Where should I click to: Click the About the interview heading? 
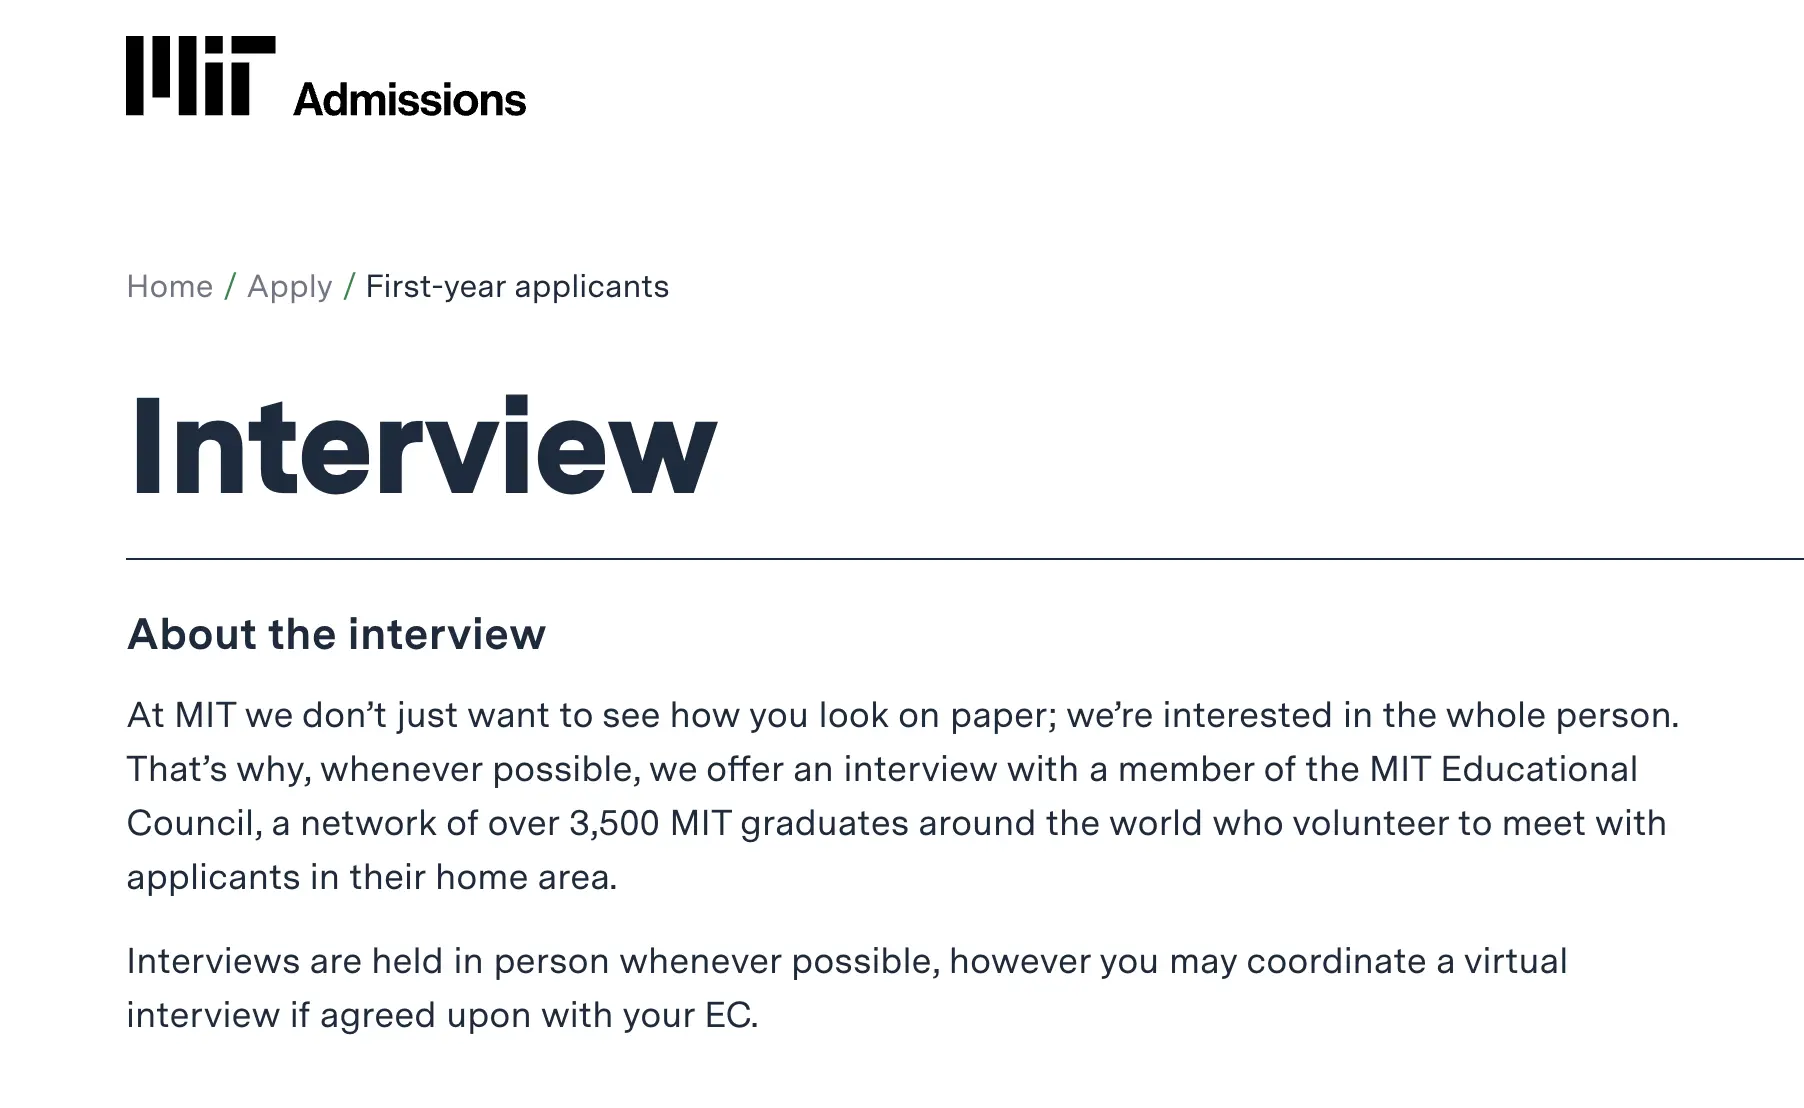tap(336, 634)
